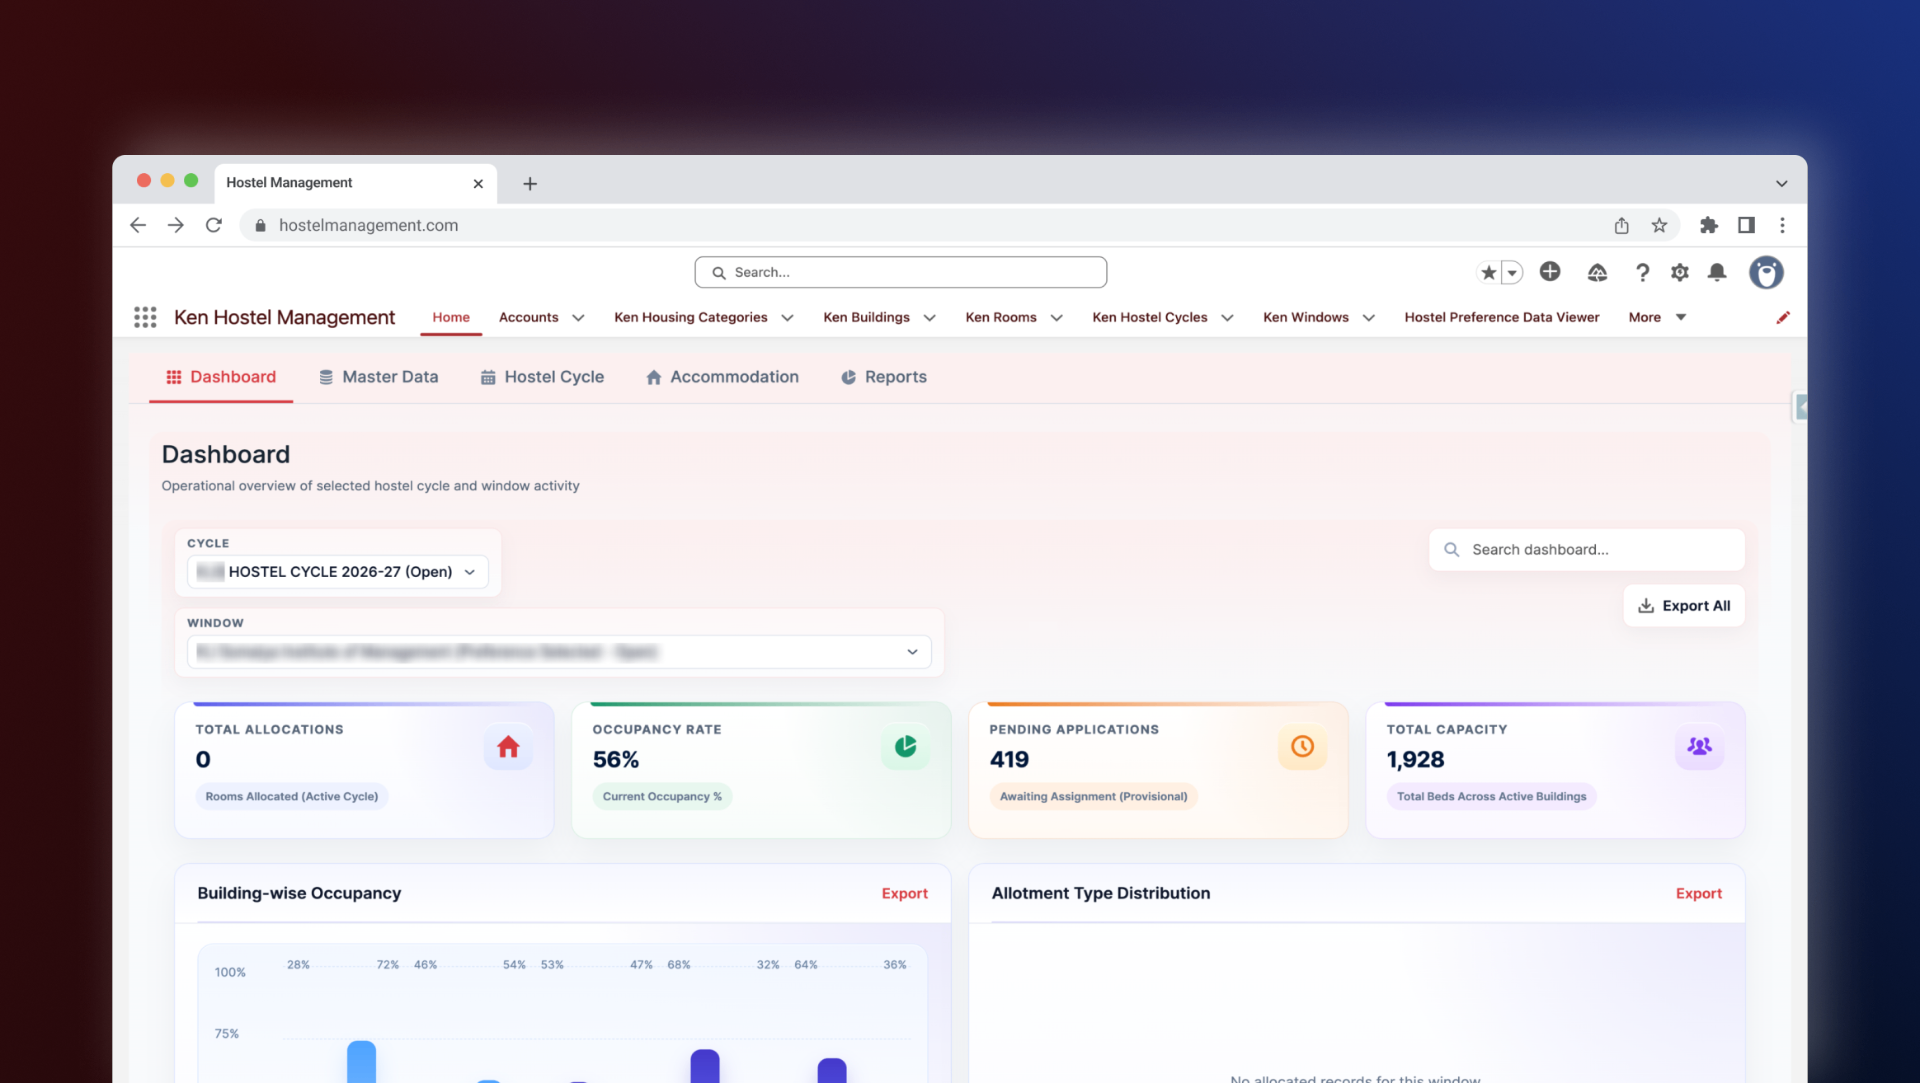1920x1083 pixels.
Task: Expand the browser tab list chevron
Action: (x=1781, y=183)
